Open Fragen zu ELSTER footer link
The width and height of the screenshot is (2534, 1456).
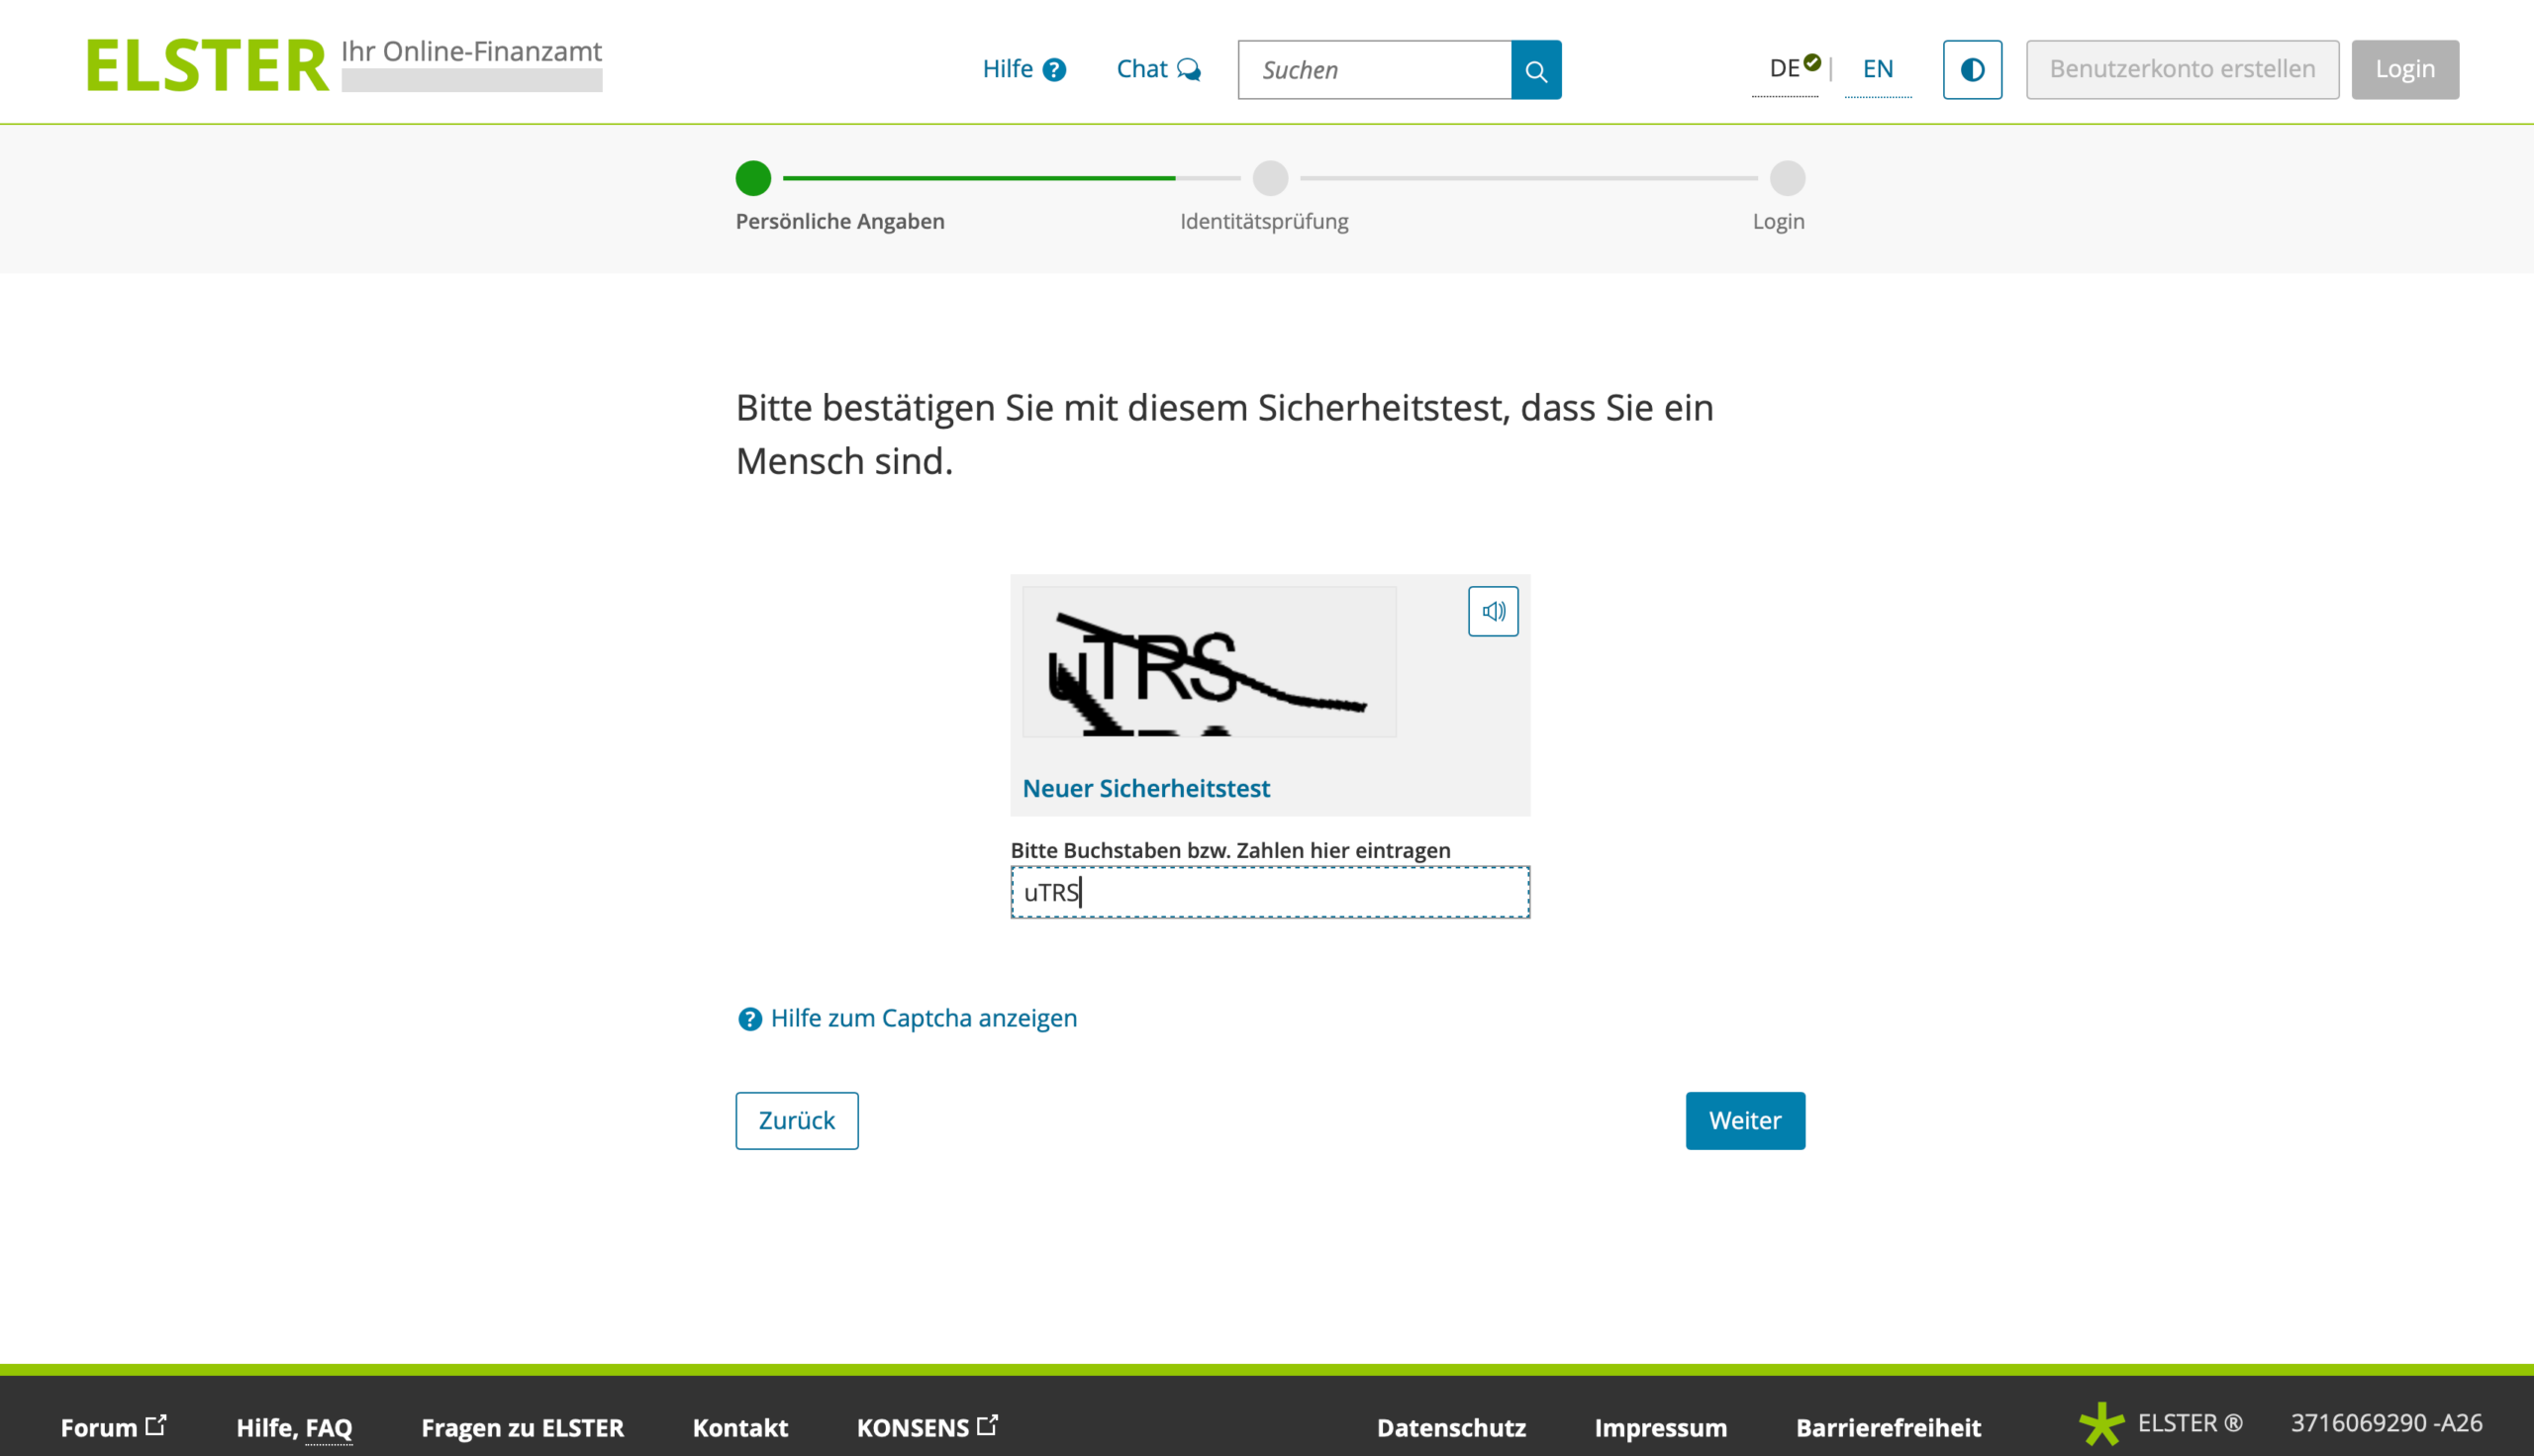pos(522,1427)
